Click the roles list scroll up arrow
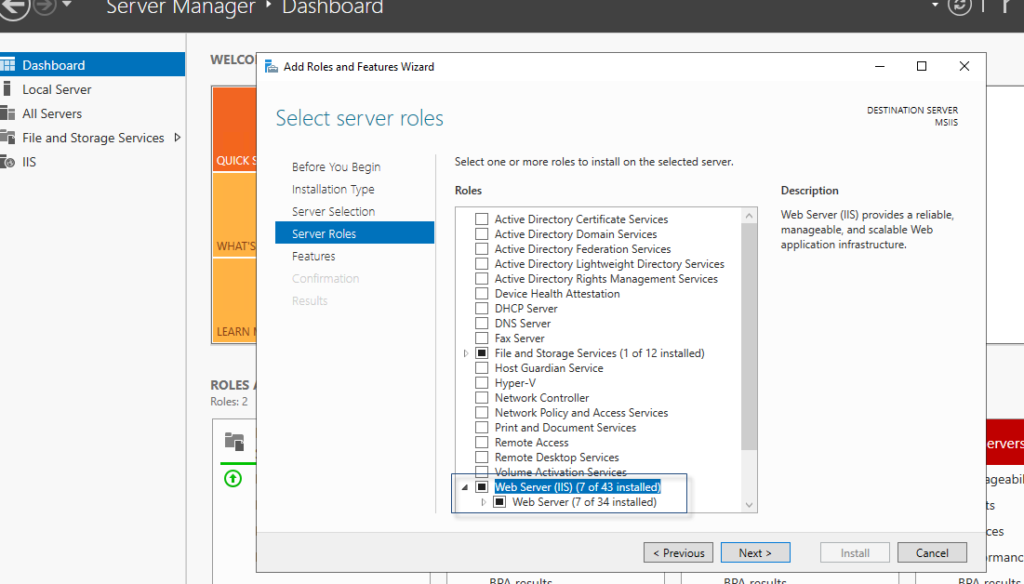Viewport: 1024px width, 584px height. coord(749,216)
